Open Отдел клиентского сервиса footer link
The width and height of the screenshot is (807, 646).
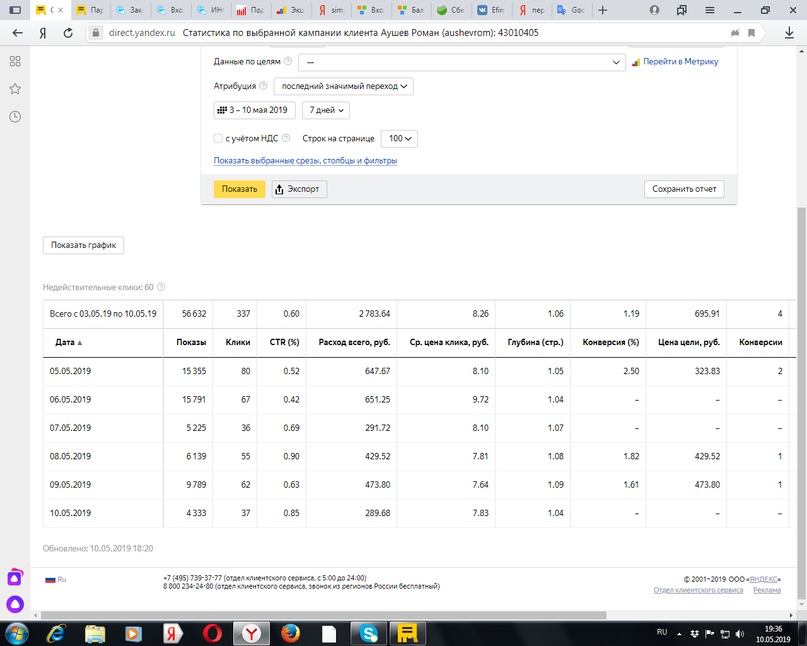coord(698,590)
